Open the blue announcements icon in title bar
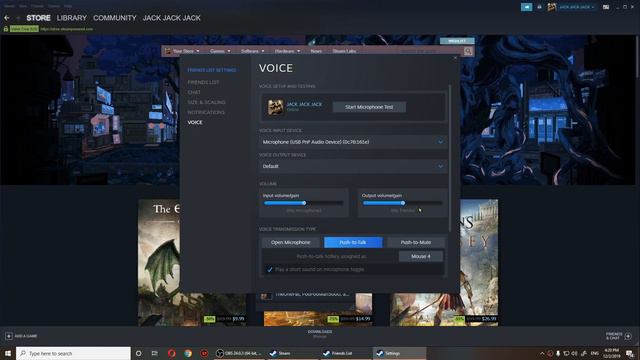This screenshot has width=640, height=360. tap(527, 7)
